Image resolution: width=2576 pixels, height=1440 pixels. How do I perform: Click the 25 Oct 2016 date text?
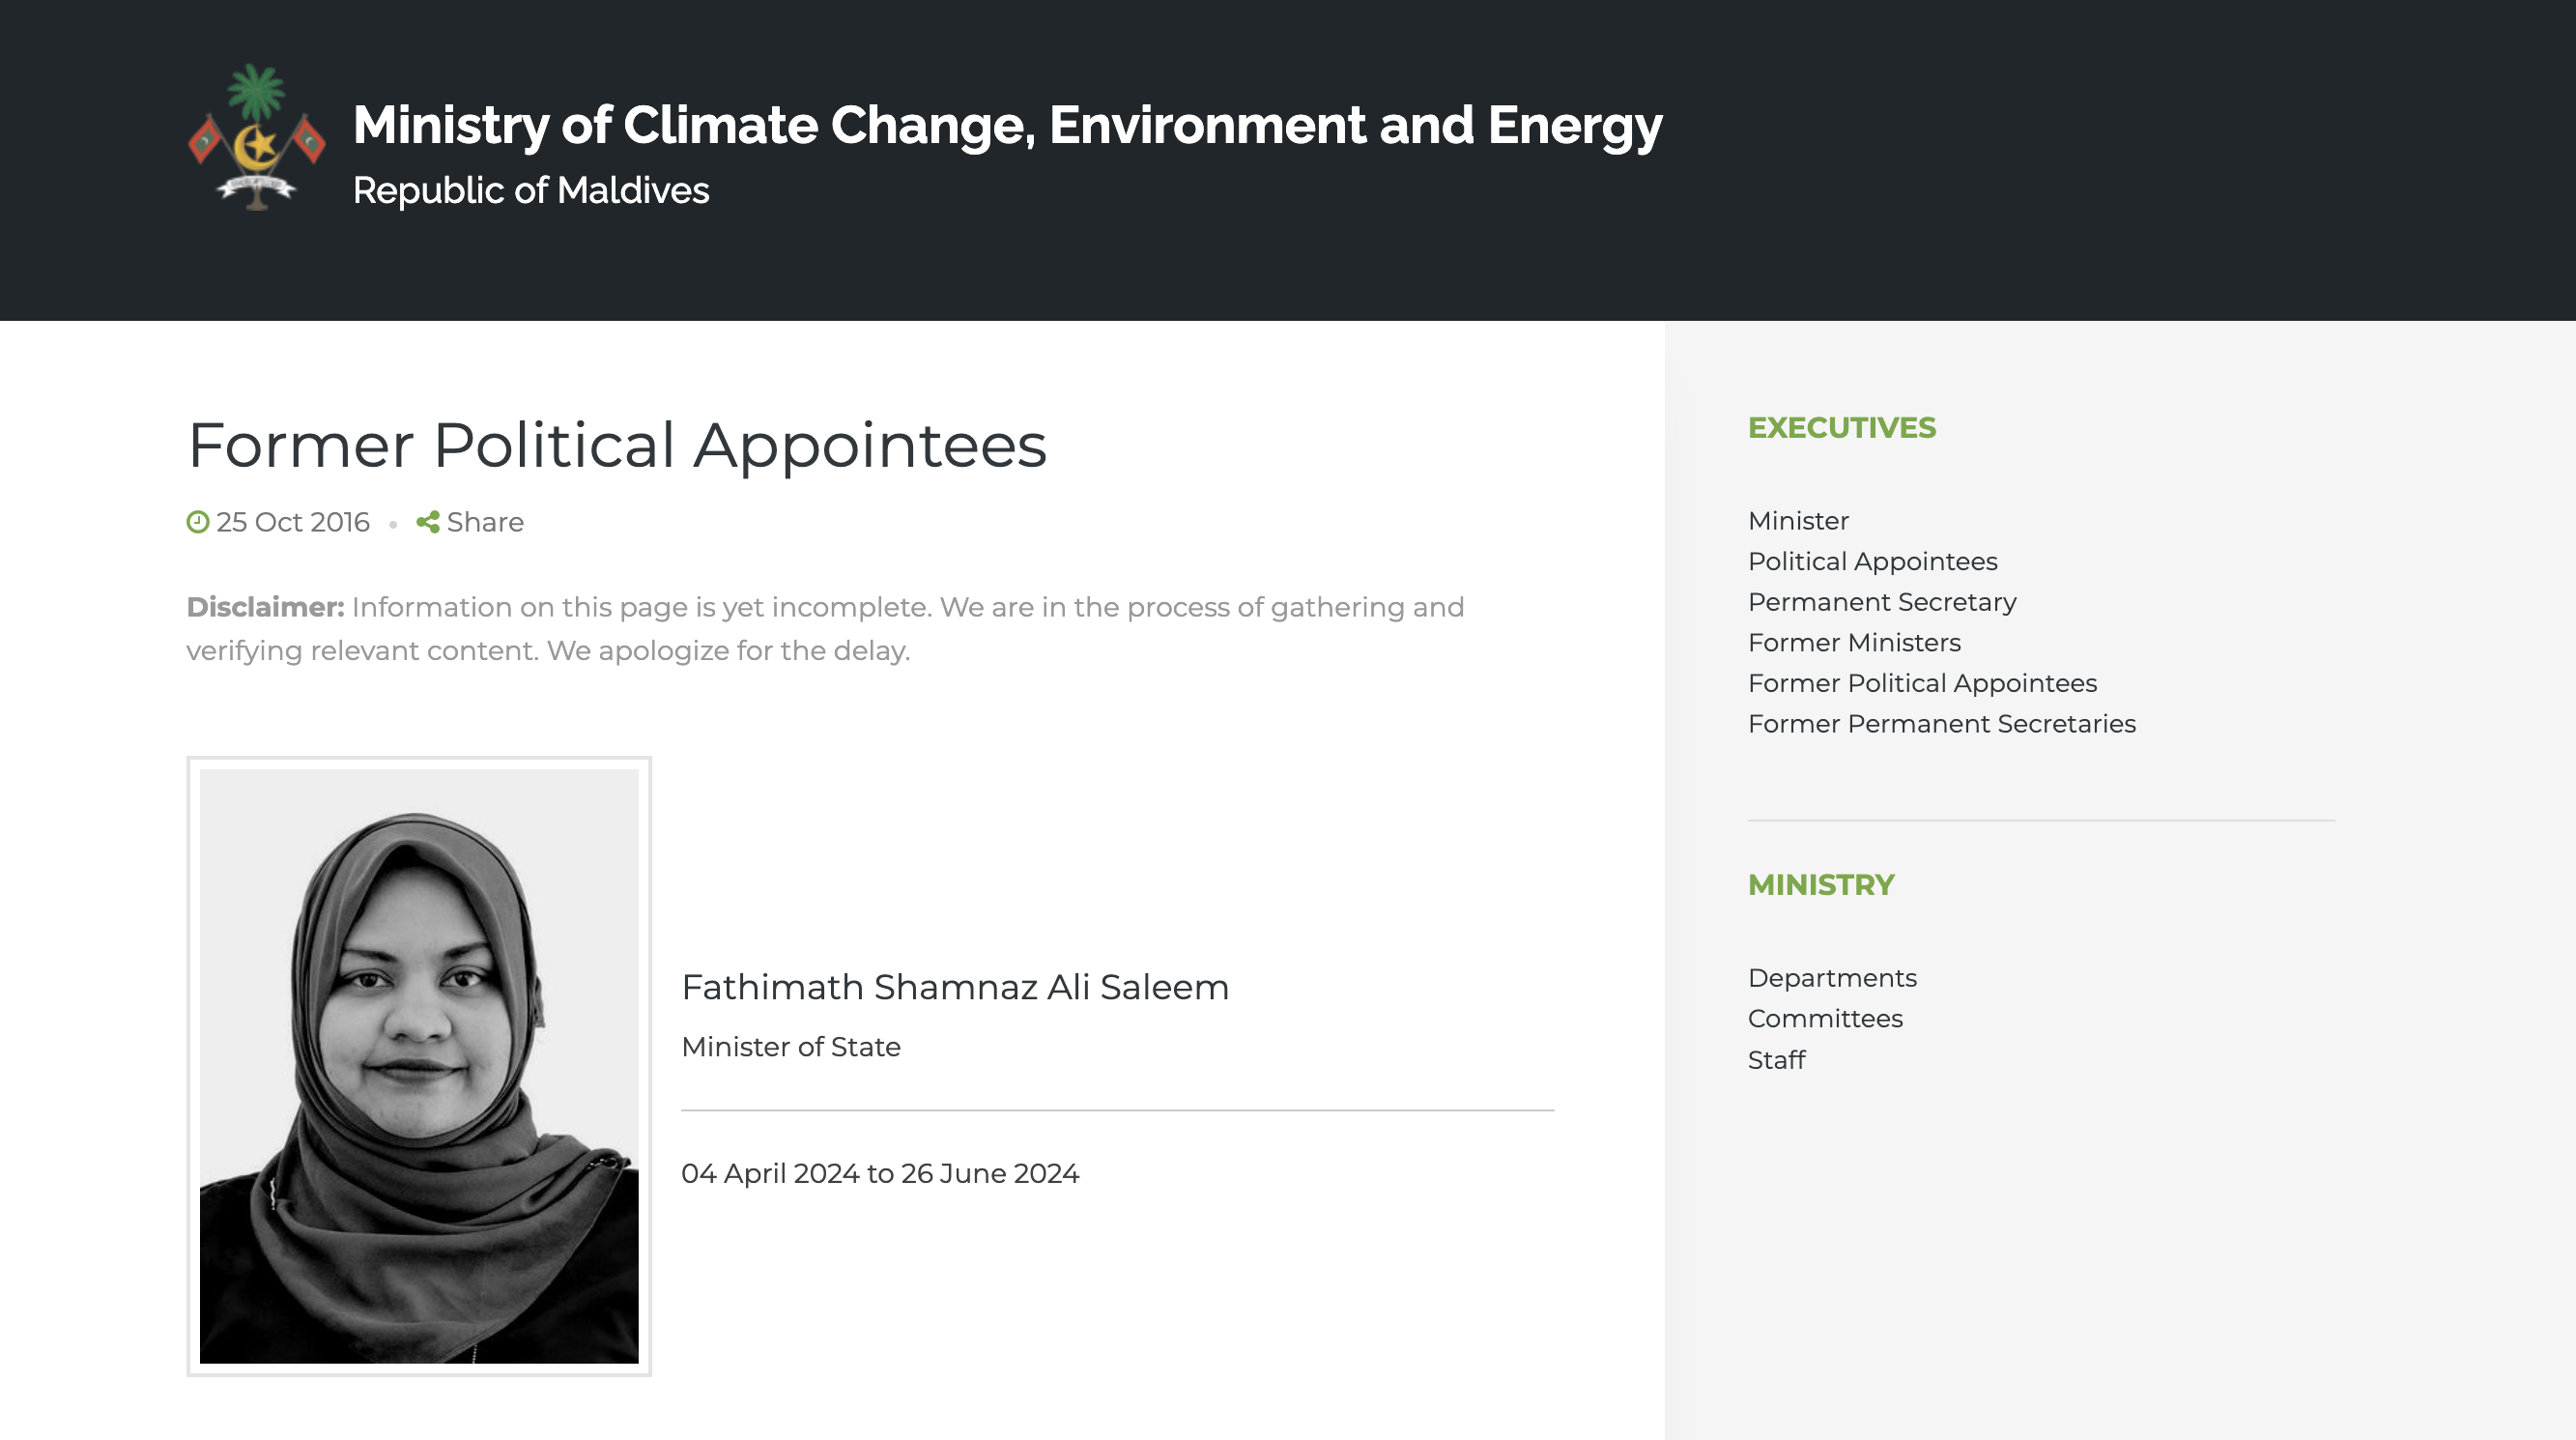coord(293,522)
